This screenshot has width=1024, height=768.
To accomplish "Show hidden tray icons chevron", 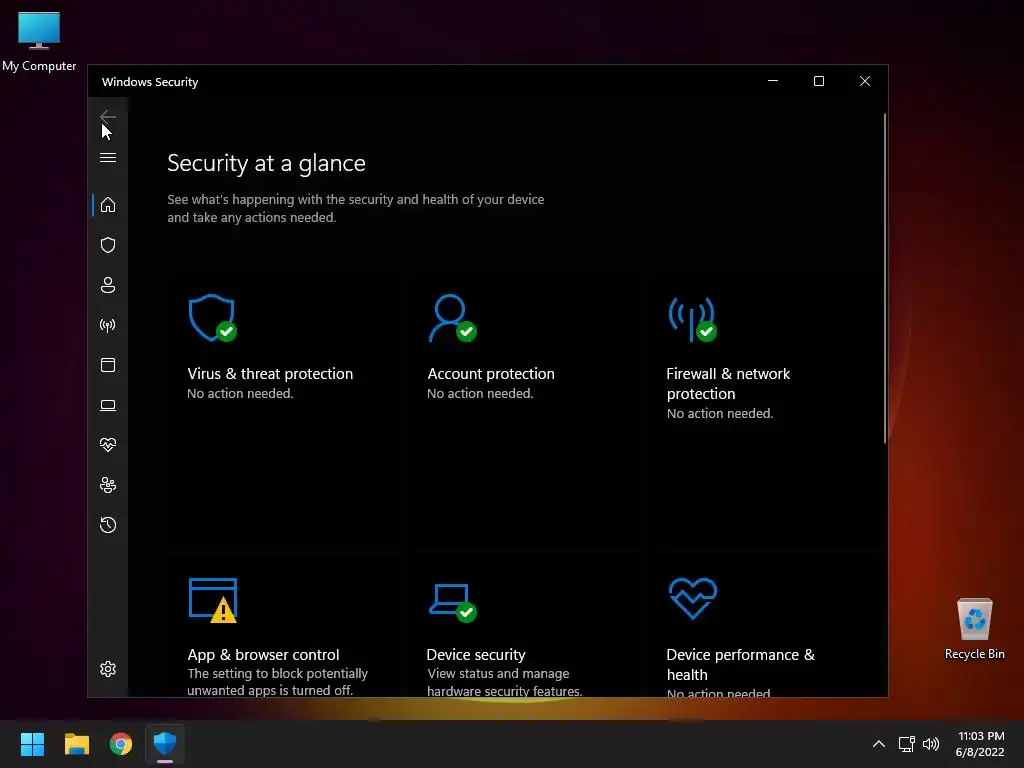I will pyautogui.click(x=879, y=744).
